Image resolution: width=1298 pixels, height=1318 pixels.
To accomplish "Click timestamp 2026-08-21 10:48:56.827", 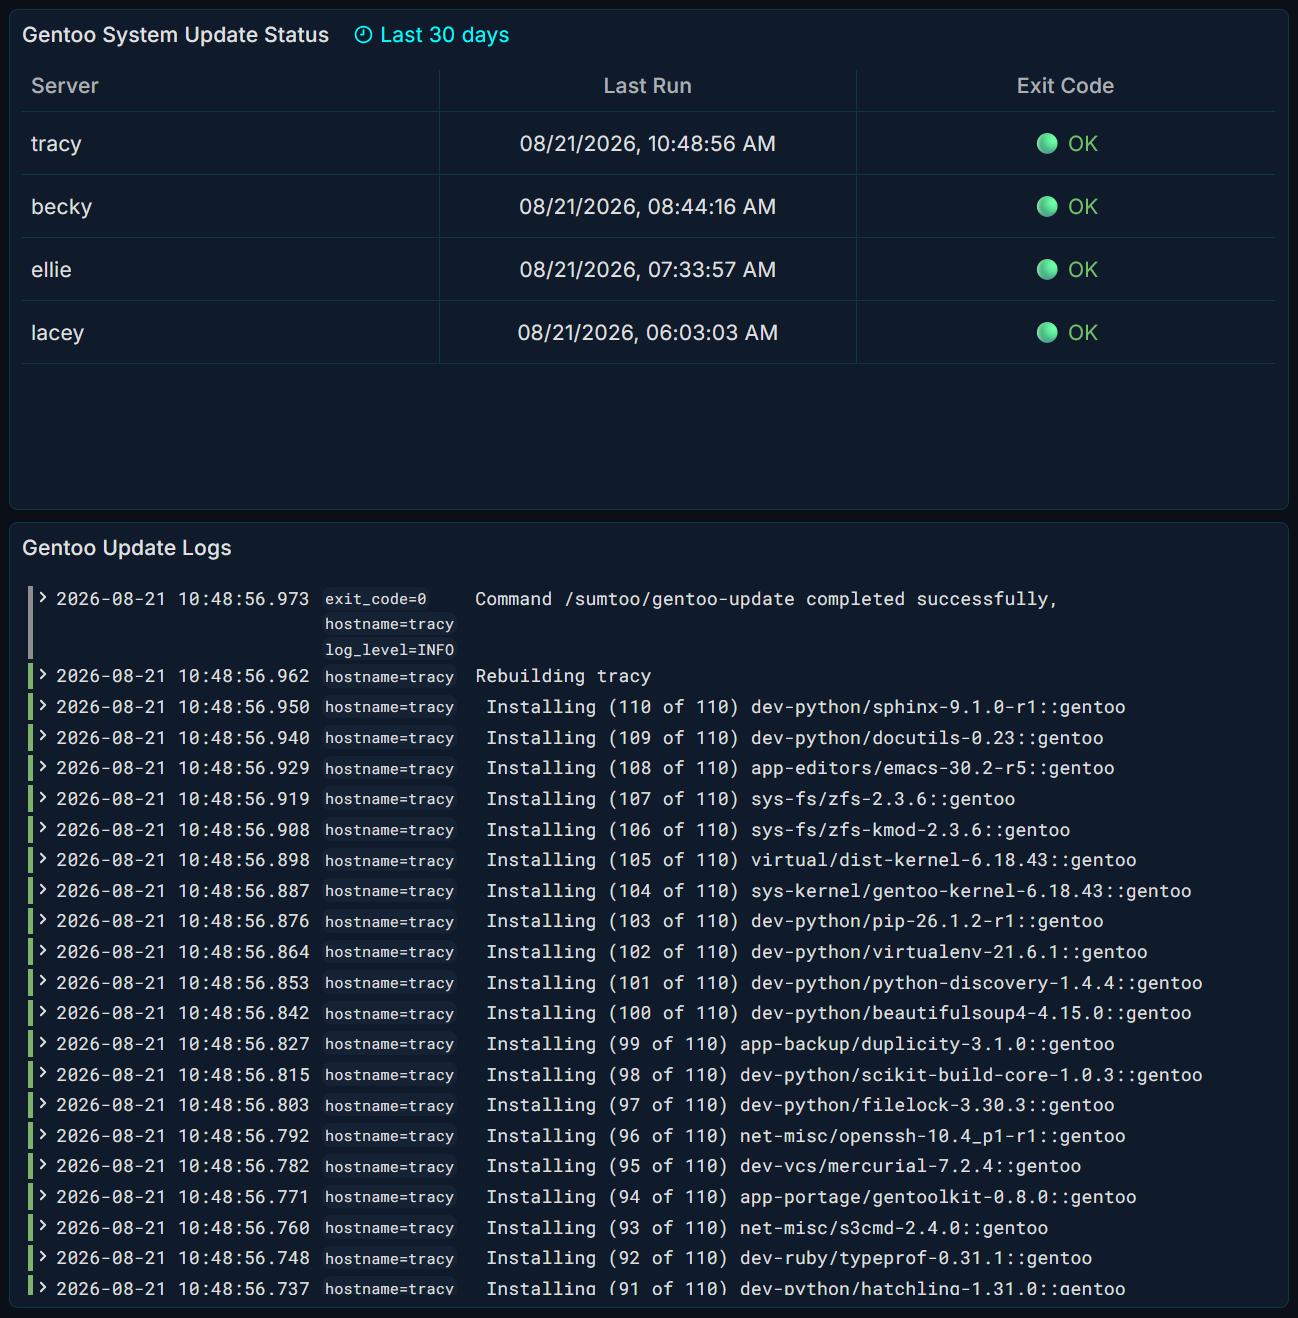I will coord(183,1044).
